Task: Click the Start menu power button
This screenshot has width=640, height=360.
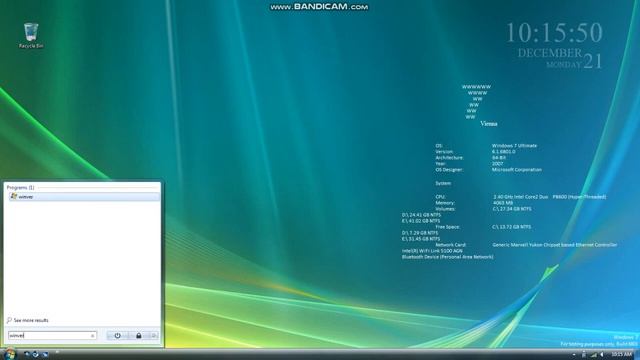Action: (118, 336)
